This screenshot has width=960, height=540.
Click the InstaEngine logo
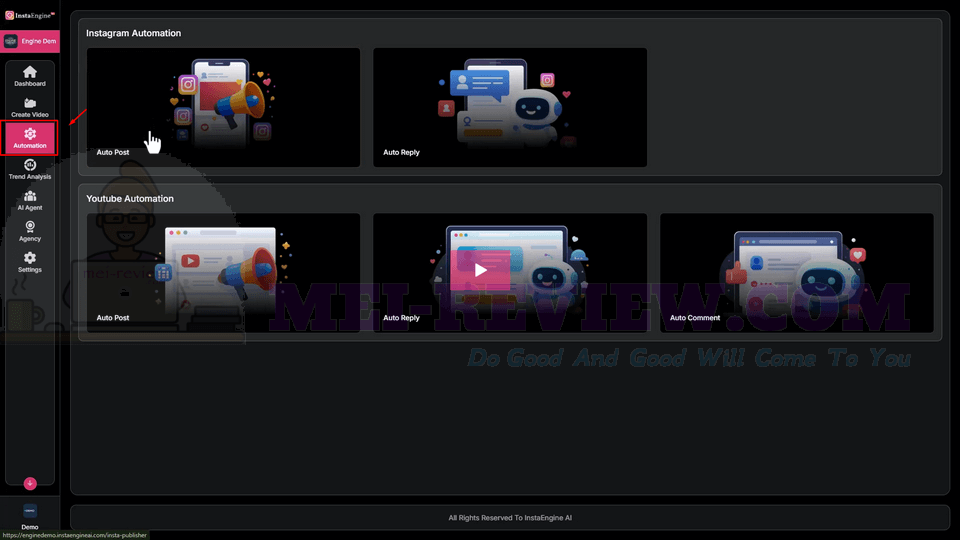click(x=30, y=15)
